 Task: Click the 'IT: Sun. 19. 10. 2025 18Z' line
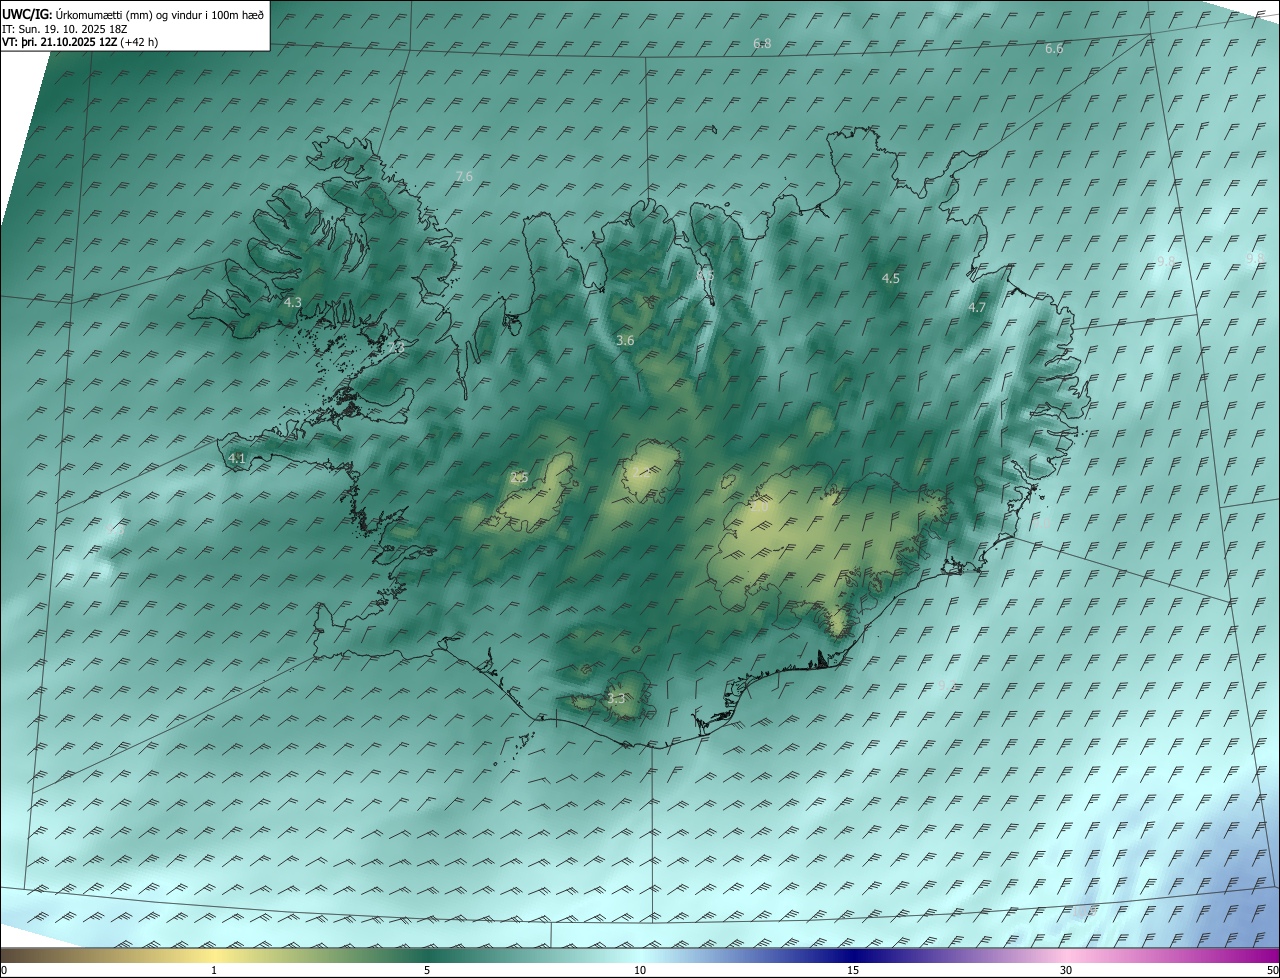click(x=65, y=29)
